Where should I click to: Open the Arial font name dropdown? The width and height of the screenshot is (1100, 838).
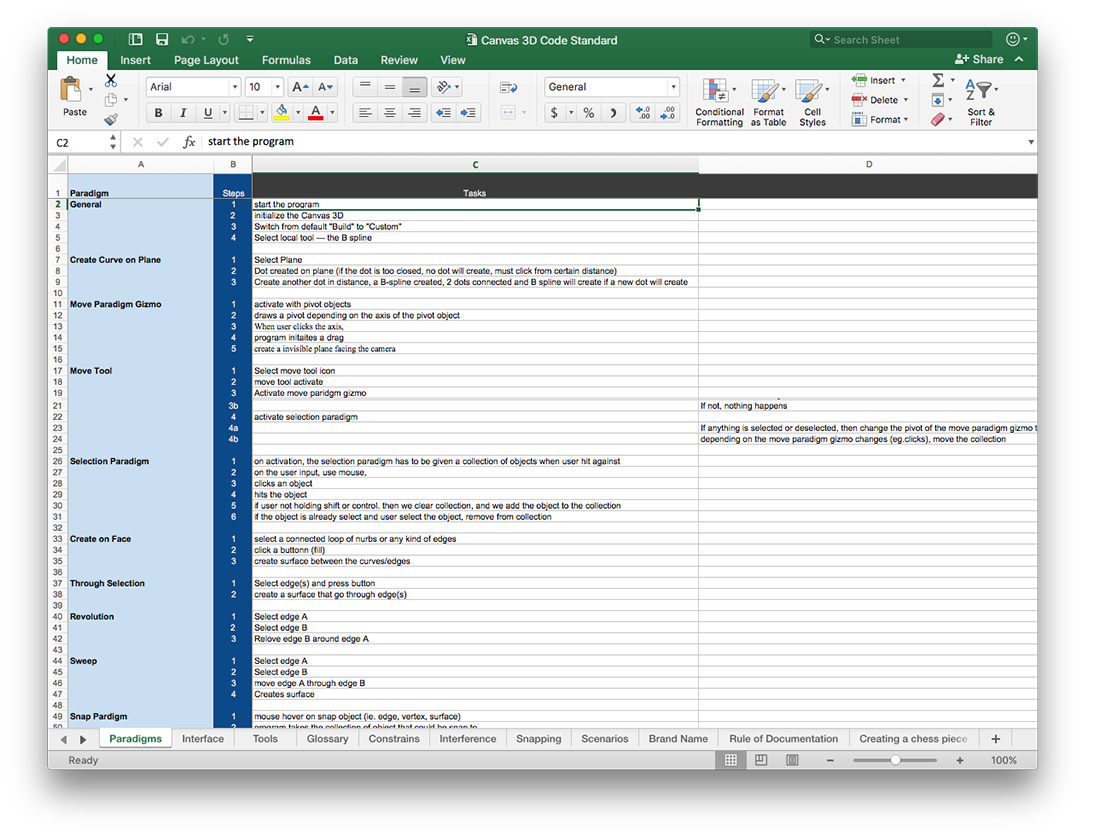[235, 87]
